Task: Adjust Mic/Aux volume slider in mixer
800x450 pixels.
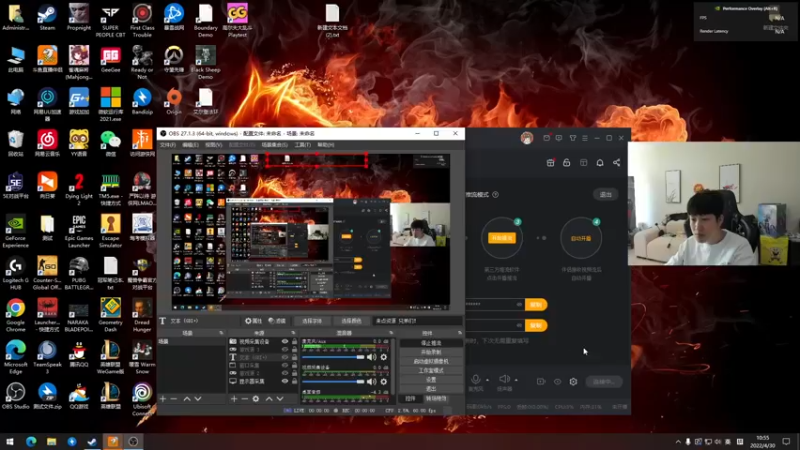Action: tap(333, 357)
